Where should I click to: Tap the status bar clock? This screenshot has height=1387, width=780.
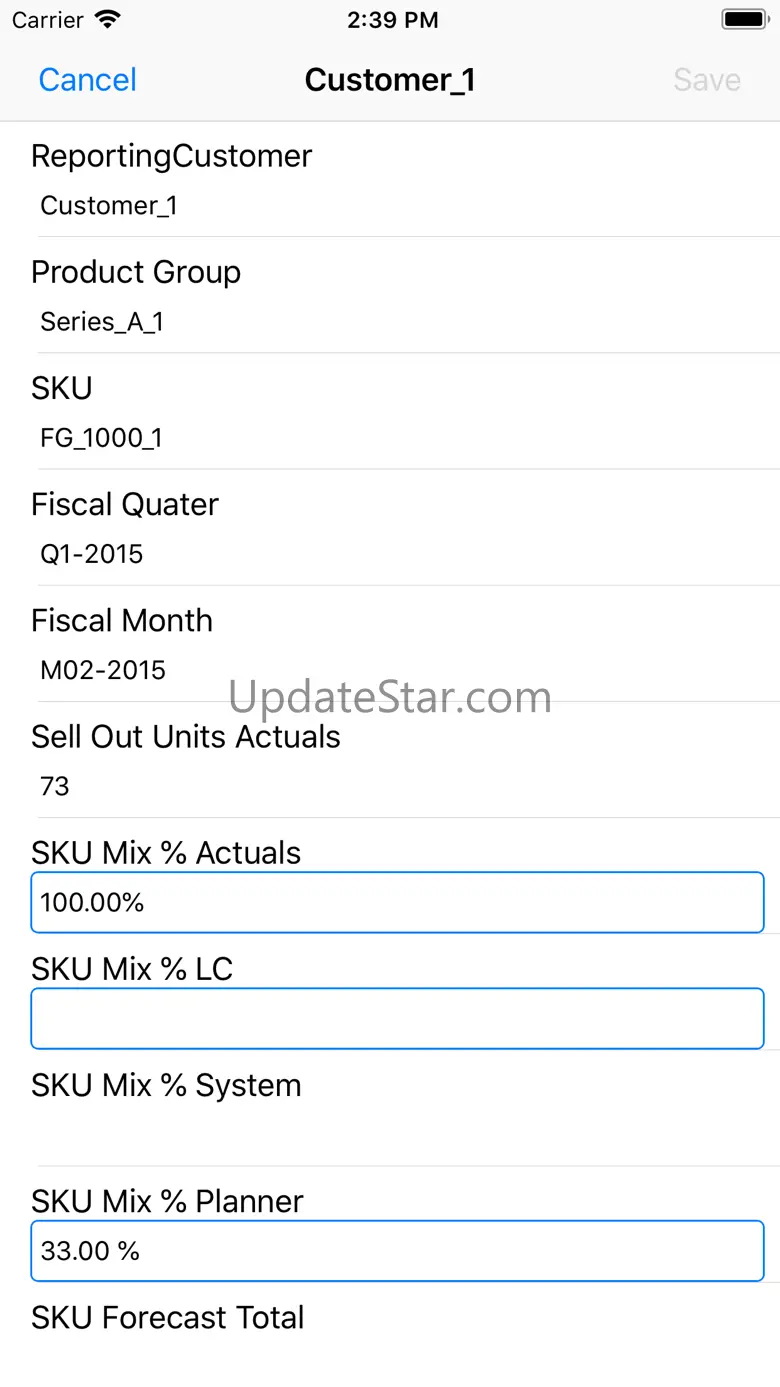392,20
